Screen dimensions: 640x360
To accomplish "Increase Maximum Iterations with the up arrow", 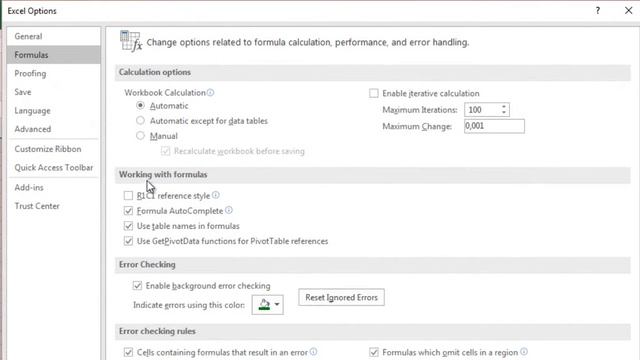I will click(x=504, y=107).
